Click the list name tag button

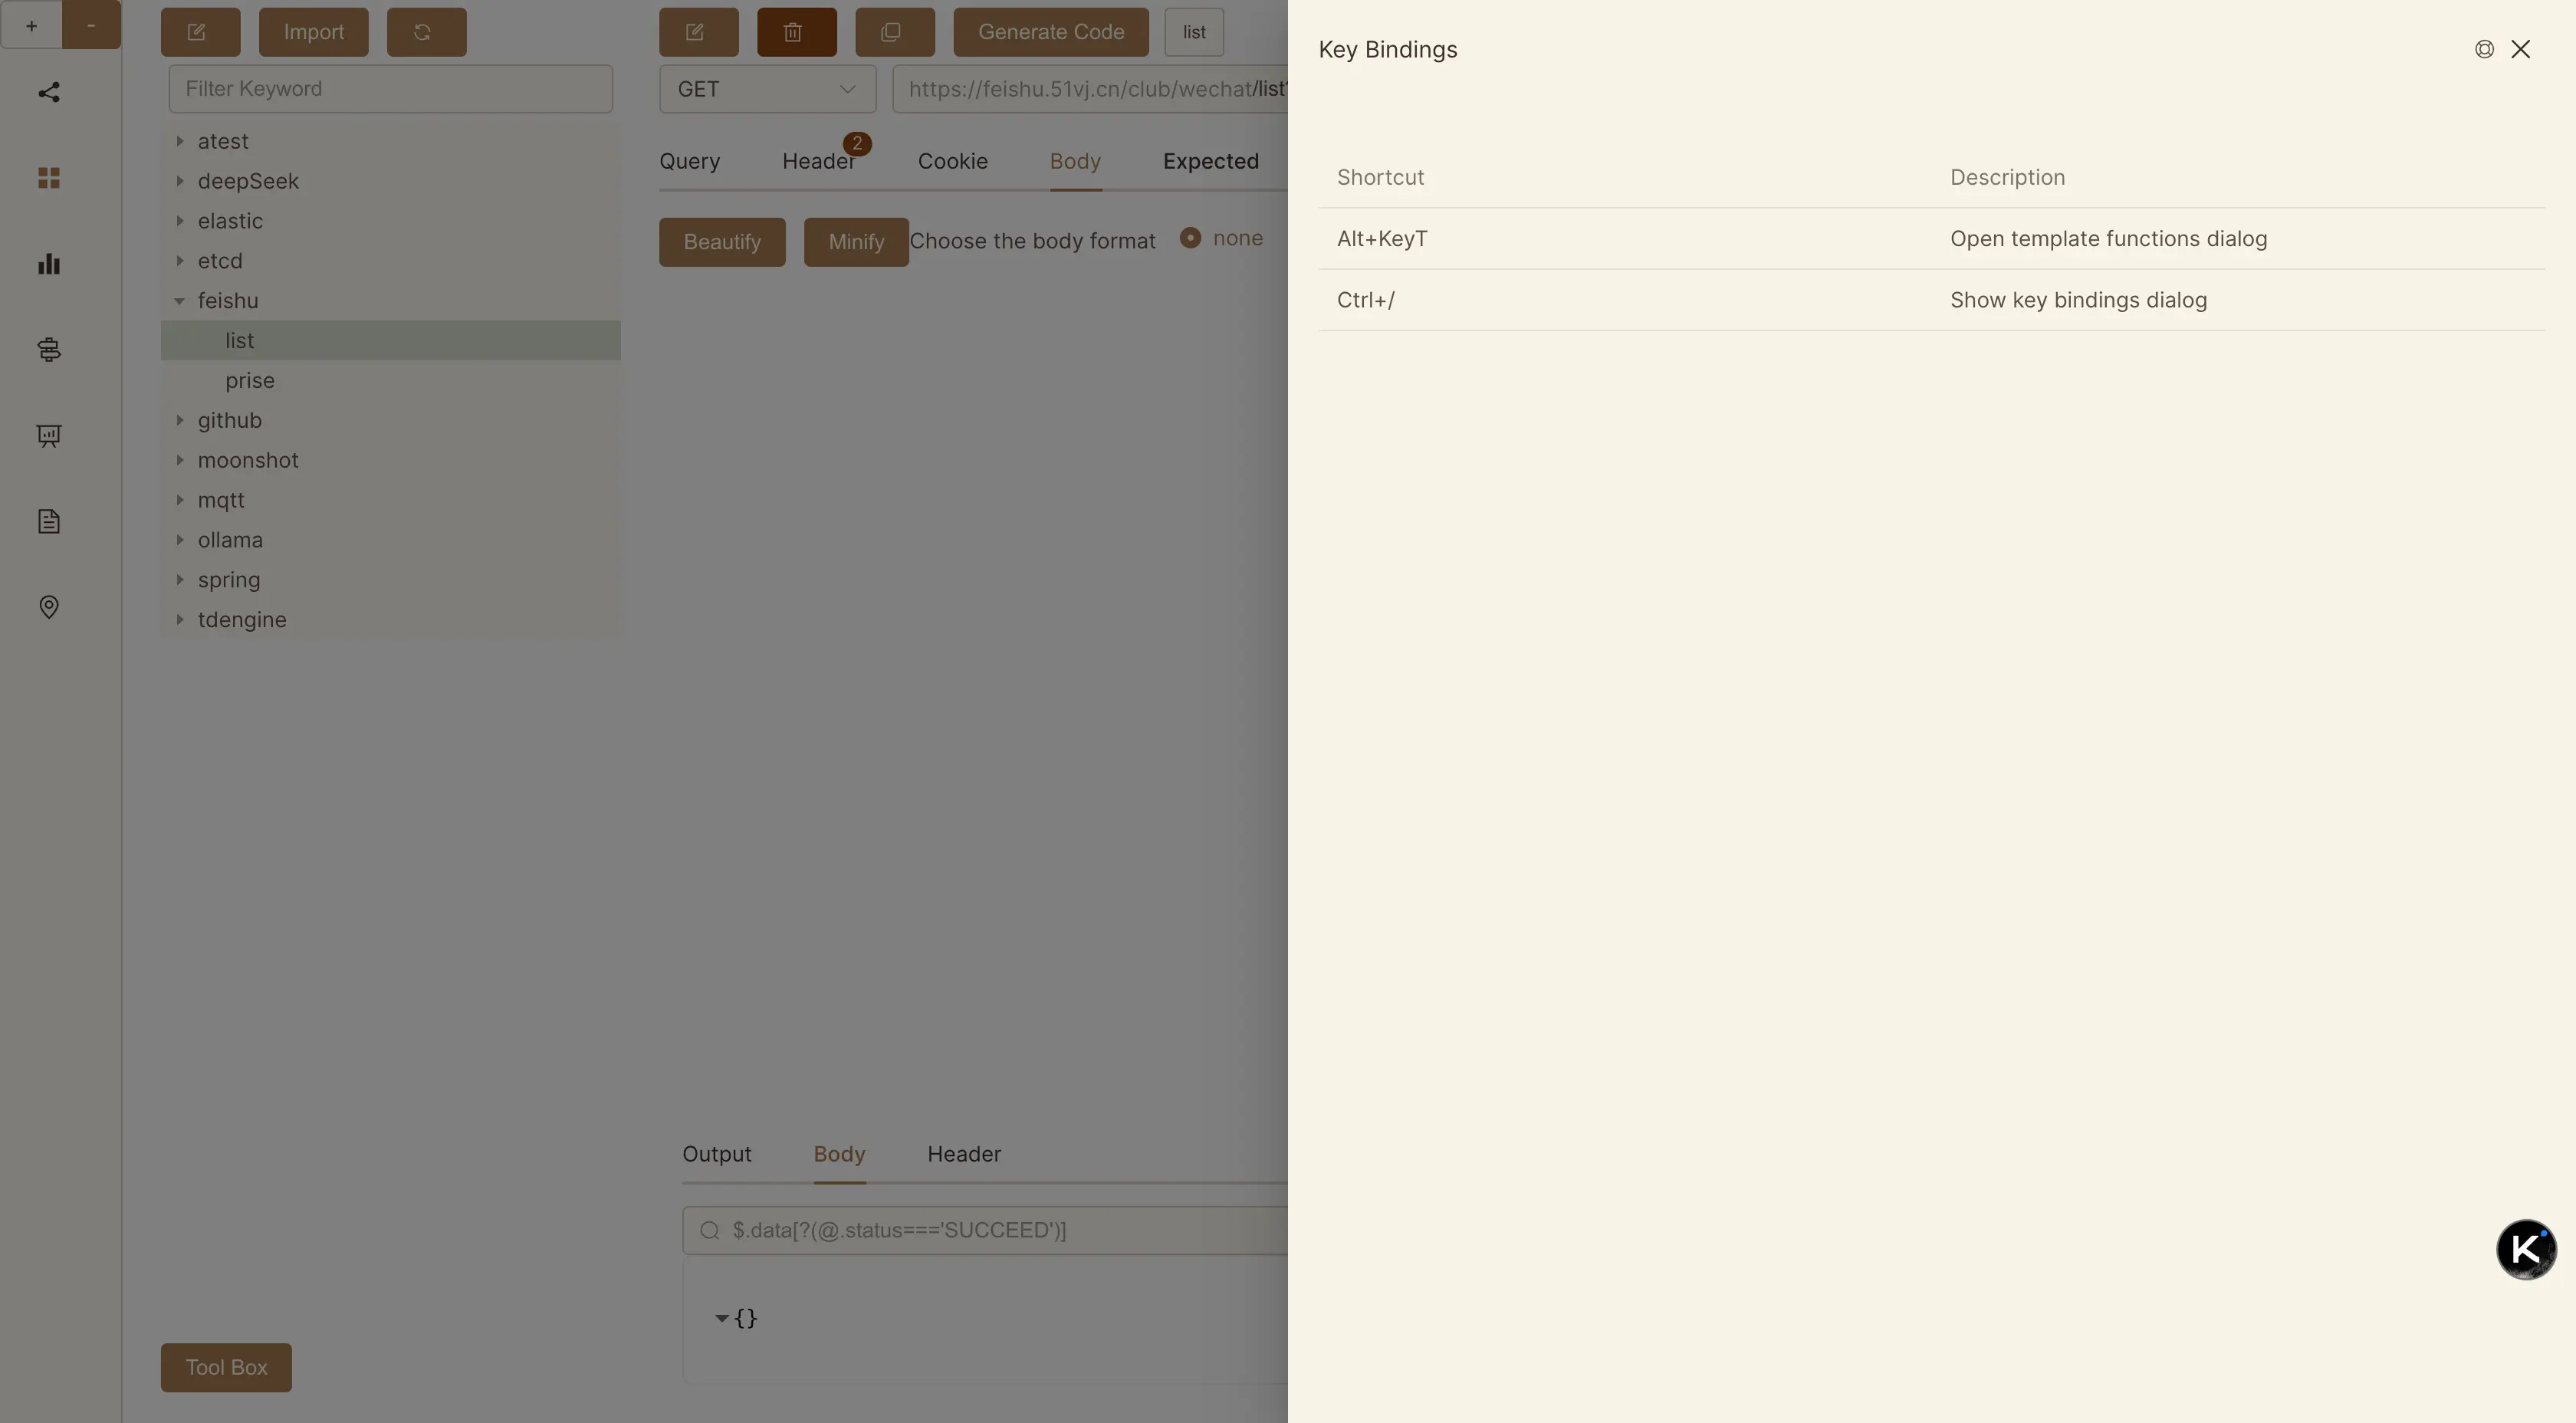1194,32
